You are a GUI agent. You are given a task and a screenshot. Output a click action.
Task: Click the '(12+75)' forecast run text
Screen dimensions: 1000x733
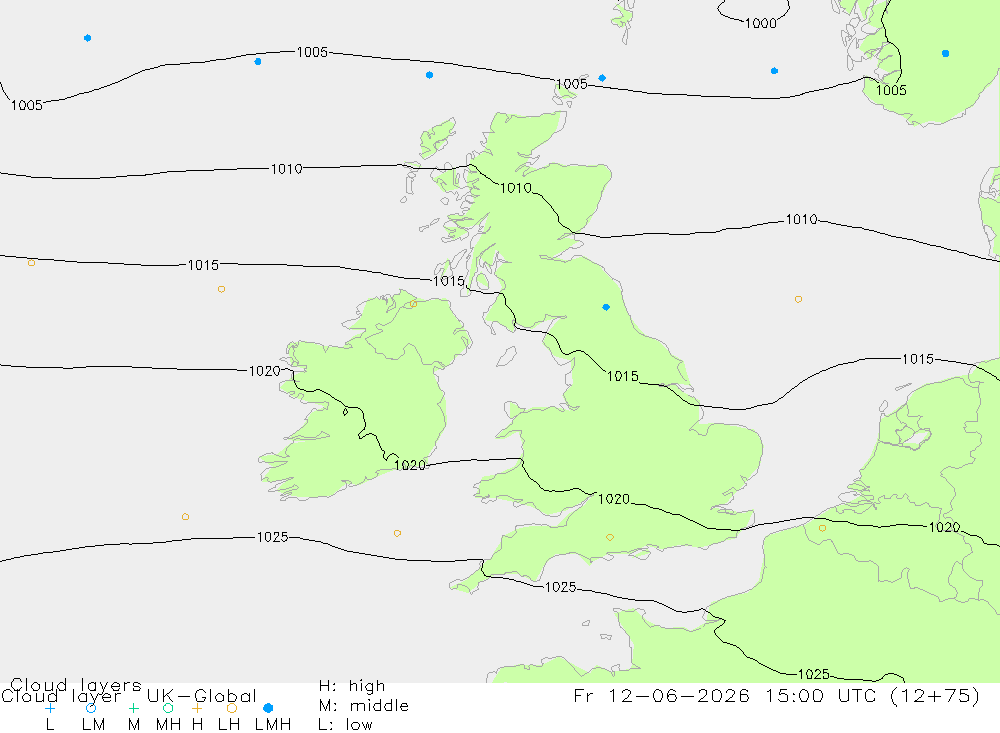click(934, 695)
